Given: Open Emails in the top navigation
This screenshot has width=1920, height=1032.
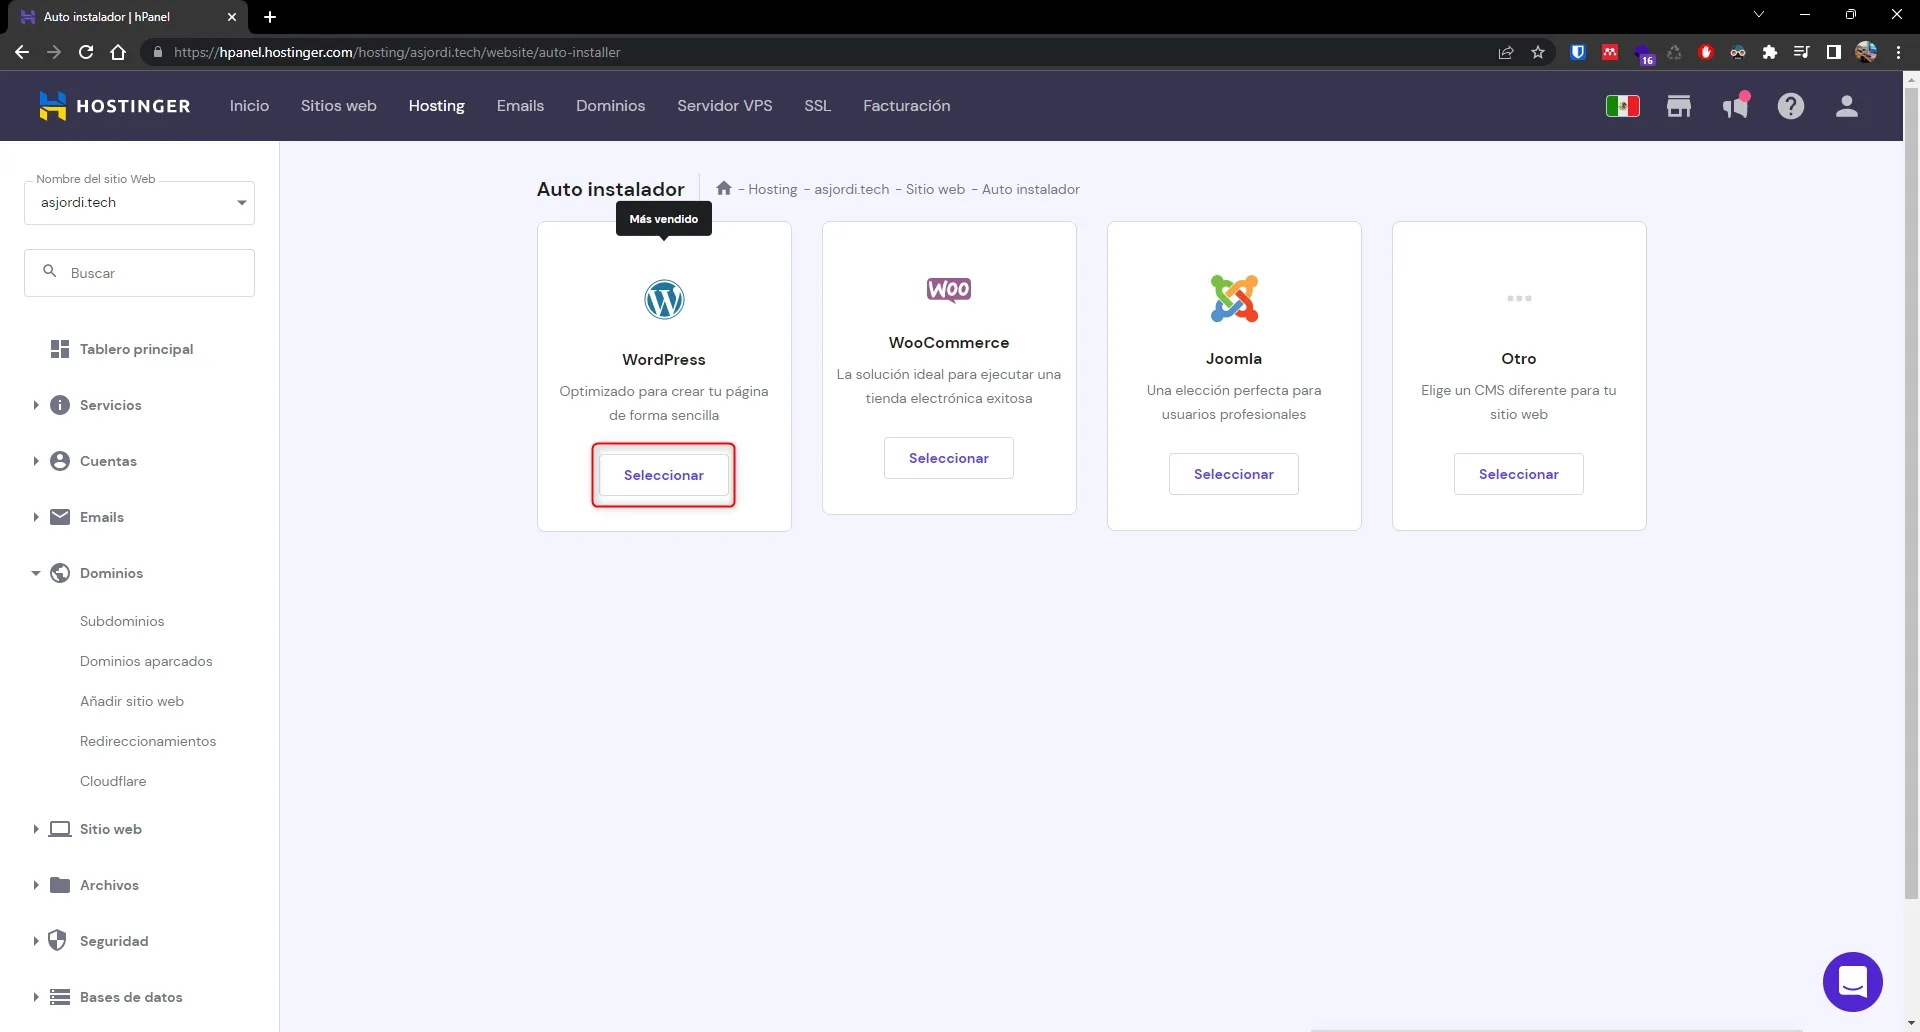Looking at the screenshot, I should [520, 106].
